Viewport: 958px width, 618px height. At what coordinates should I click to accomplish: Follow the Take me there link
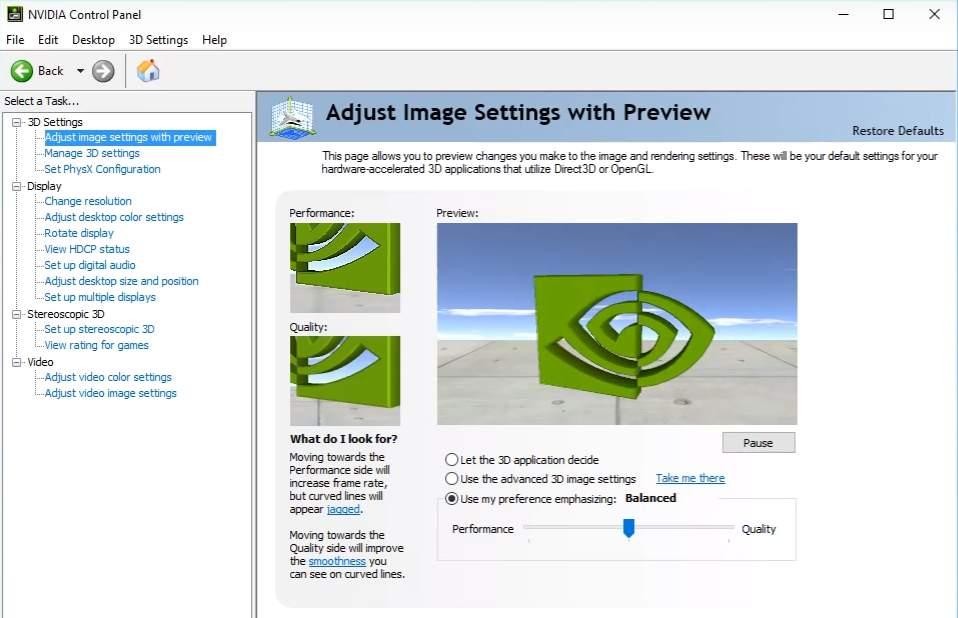click(690, 478)
